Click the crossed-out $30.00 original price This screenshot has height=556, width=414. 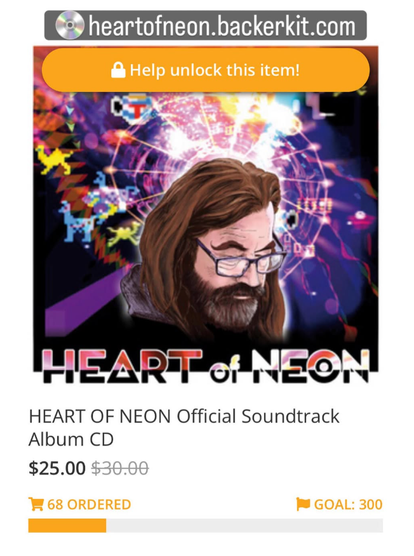[x=120, y=468]
